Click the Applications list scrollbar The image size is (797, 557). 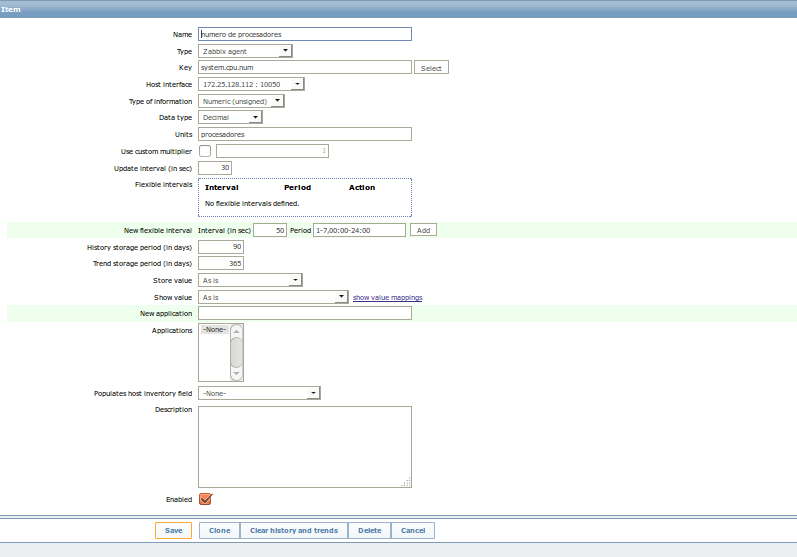click(236, 352)
